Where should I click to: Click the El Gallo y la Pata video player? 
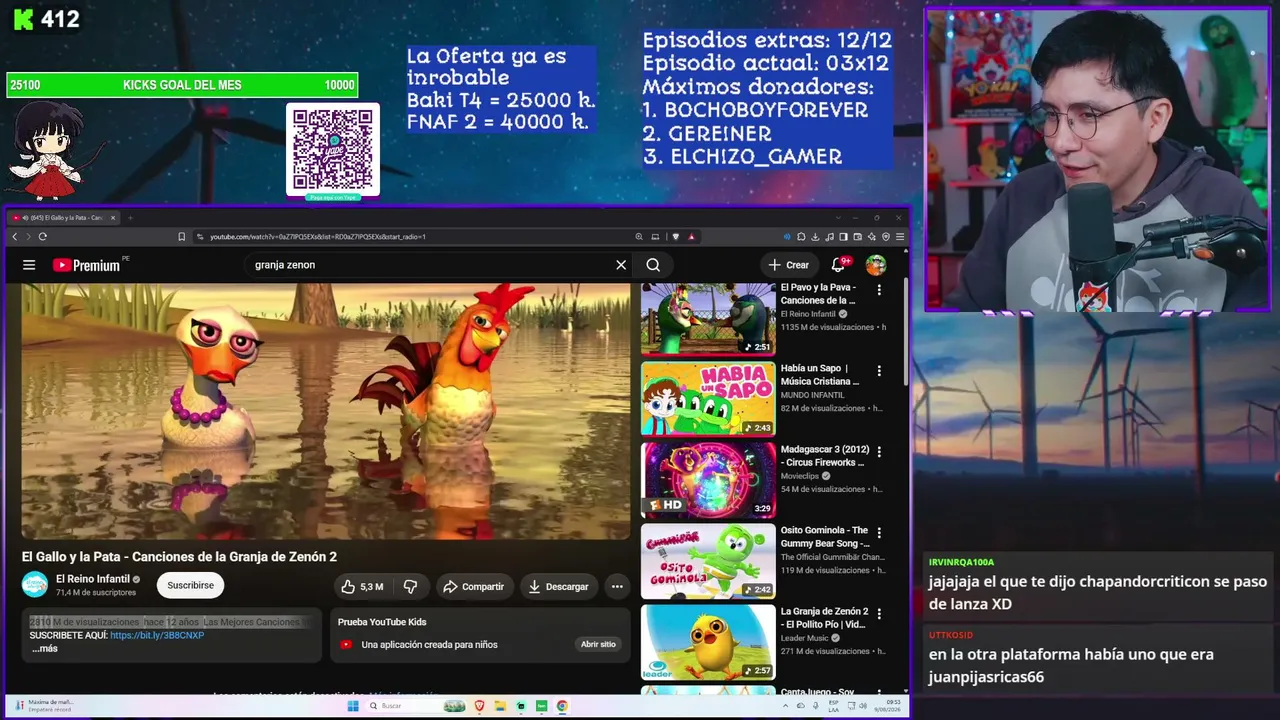pos(326,411)
